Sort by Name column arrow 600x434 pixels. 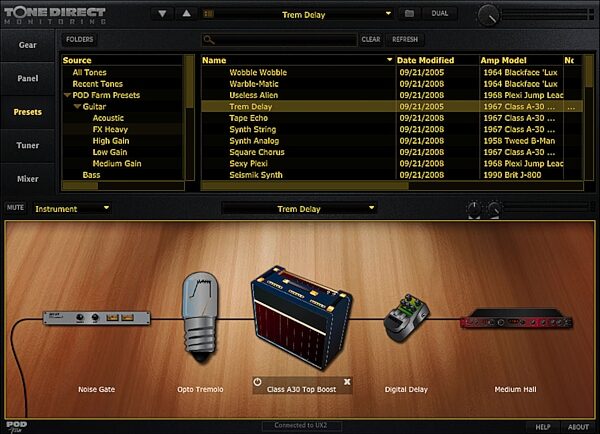coord(389,60)
